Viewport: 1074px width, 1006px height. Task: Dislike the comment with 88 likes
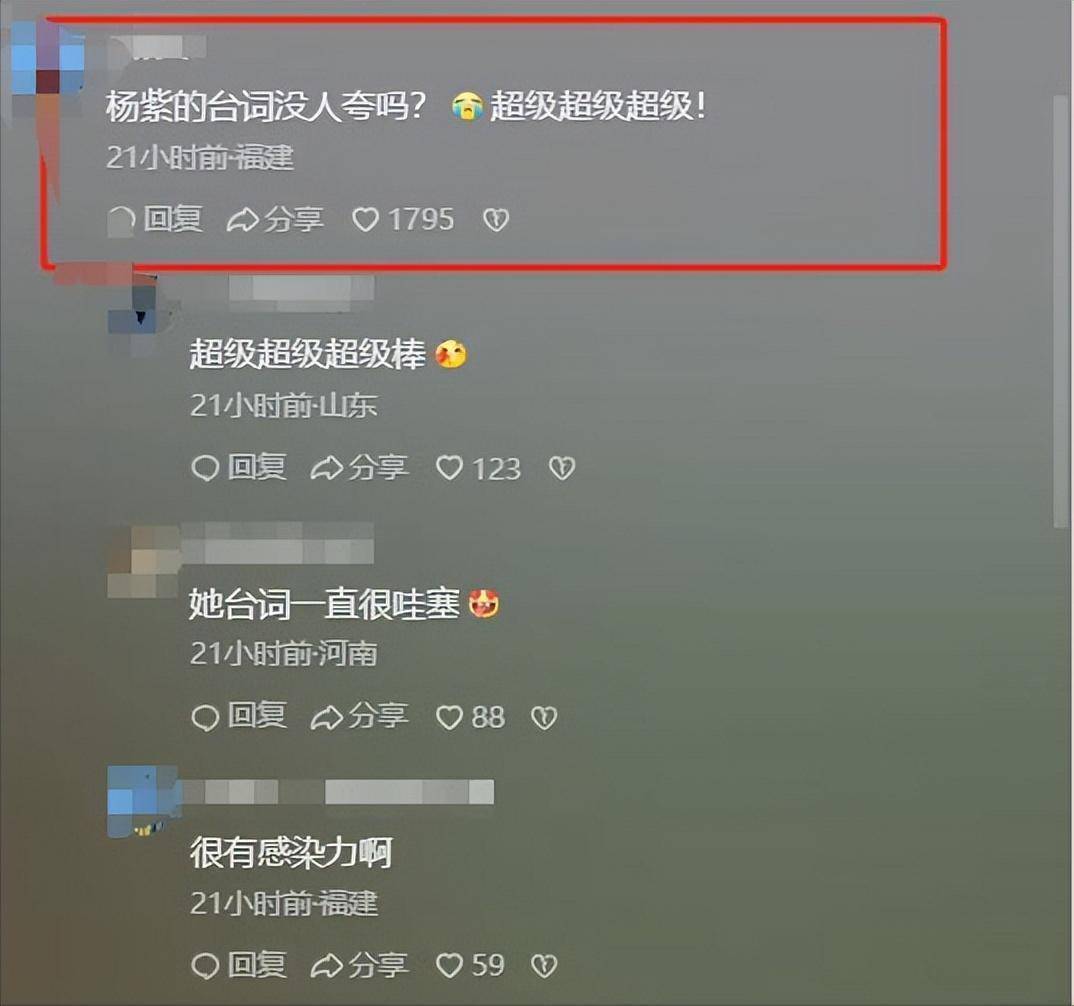click(545, 718)
